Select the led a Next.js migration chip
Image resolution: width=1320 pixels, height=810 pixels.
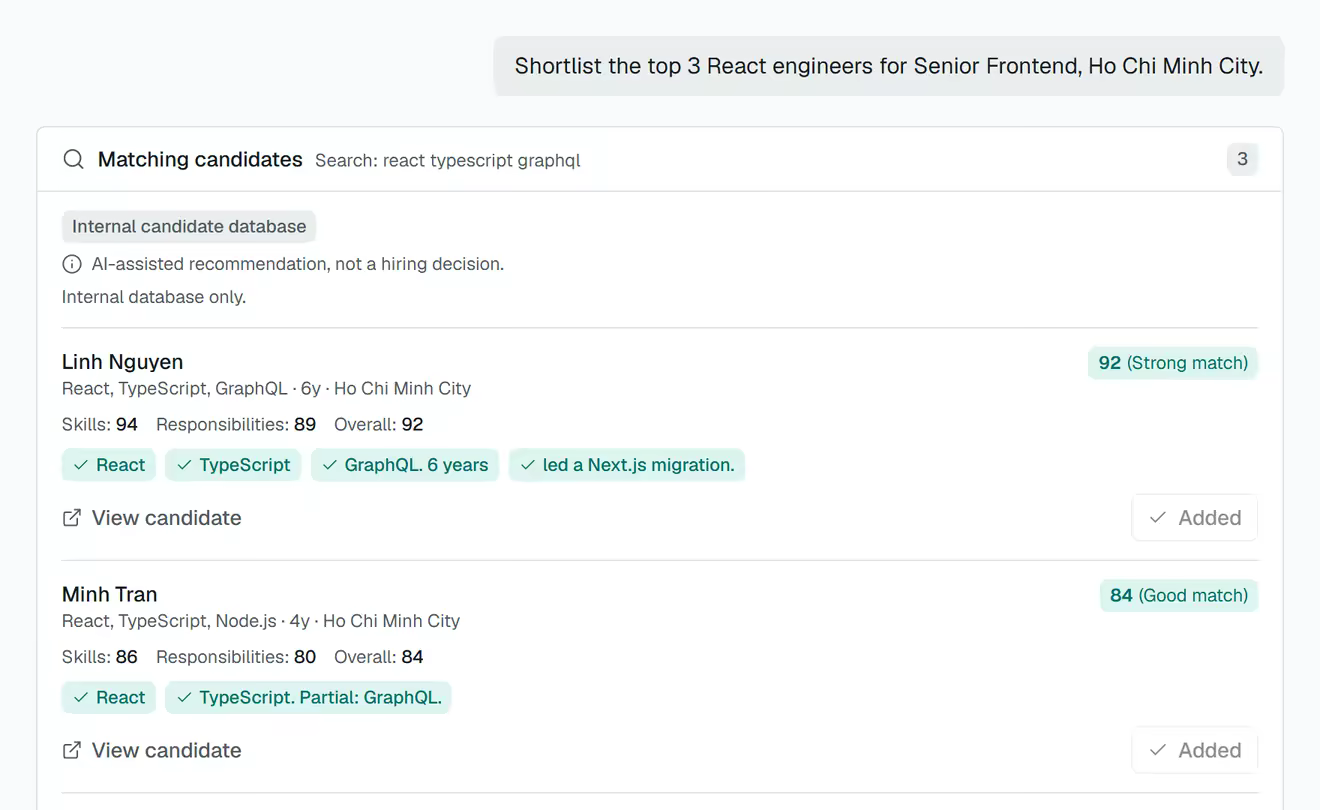pos(627,465)
